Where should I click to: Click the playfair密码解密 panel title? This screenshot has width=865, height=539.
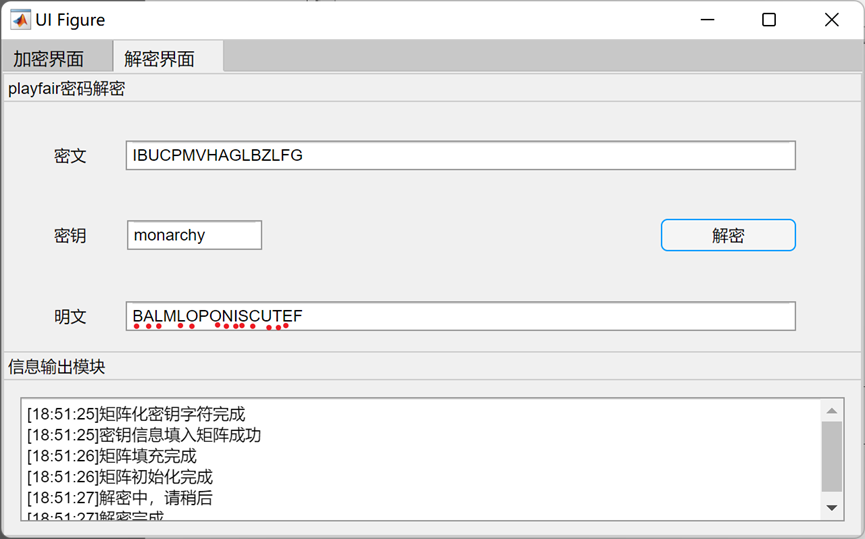tap(67, 88)
